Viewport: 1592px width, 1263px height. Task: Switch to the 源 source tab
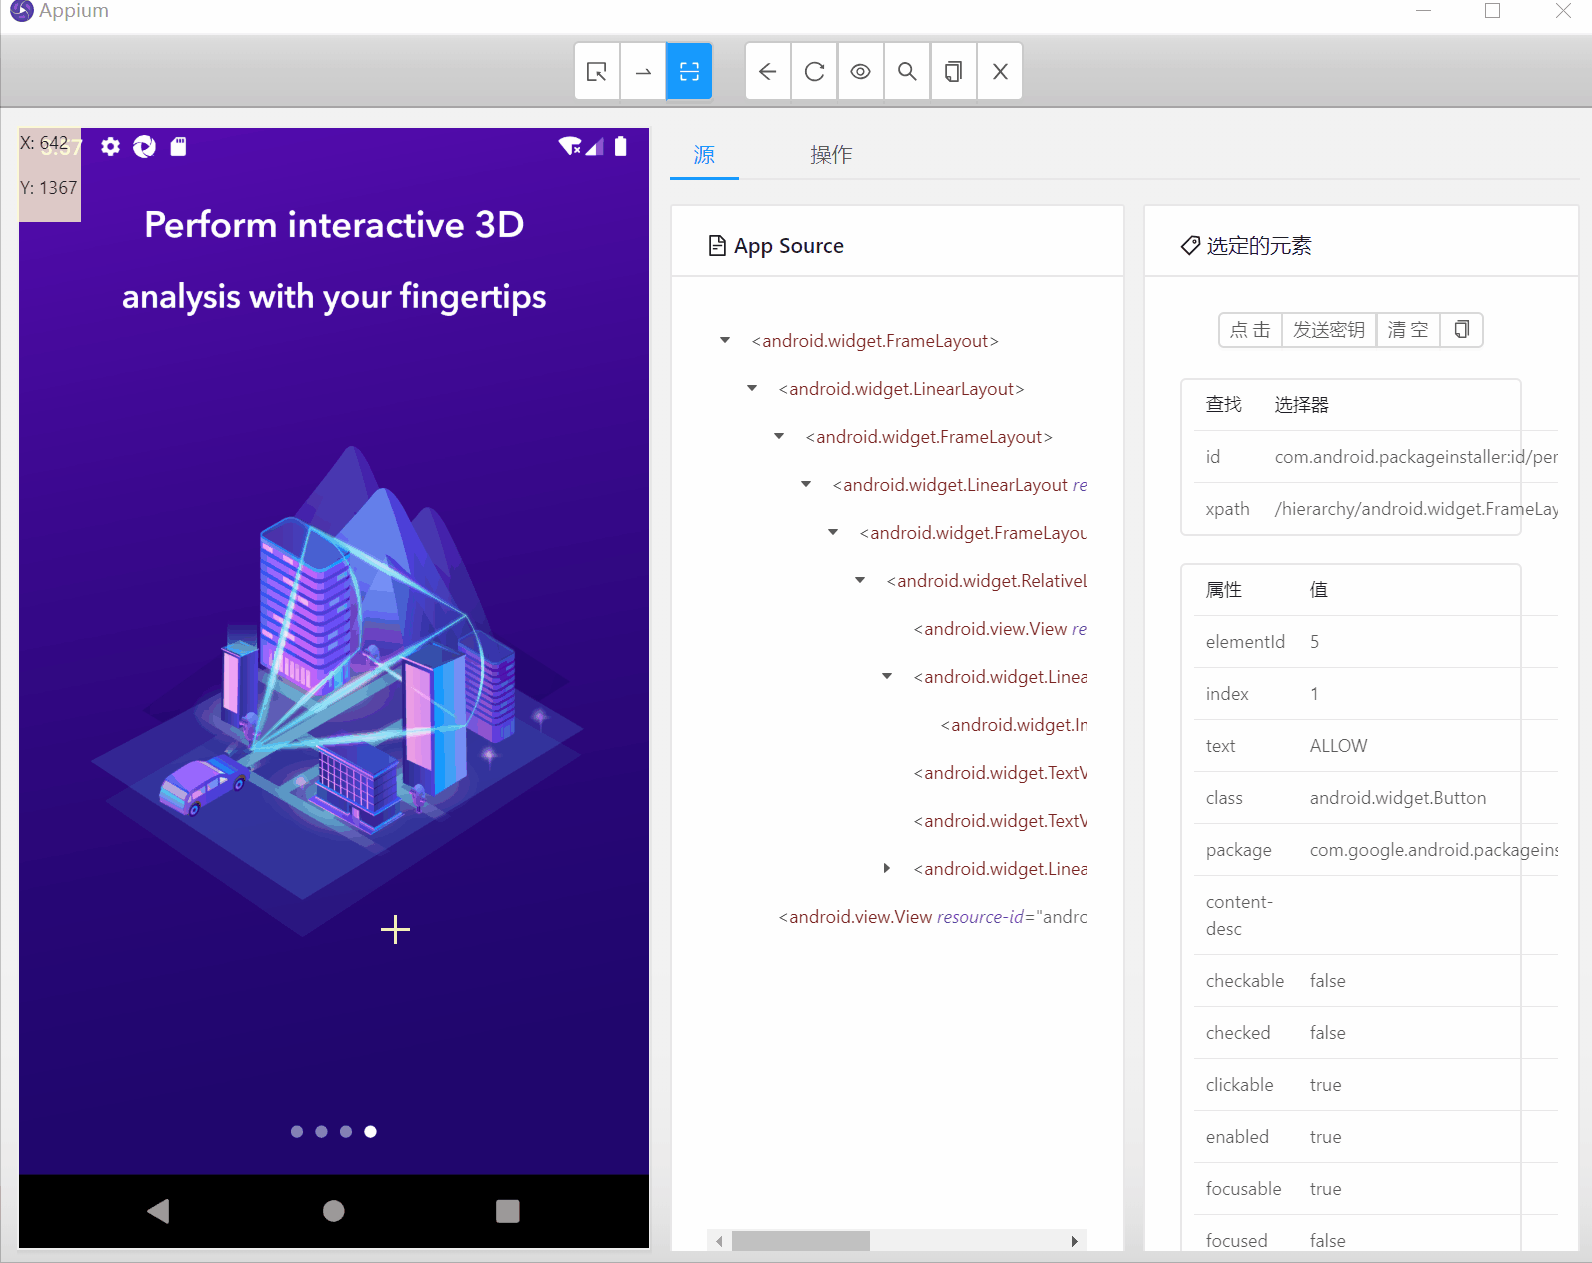[704, 155]
